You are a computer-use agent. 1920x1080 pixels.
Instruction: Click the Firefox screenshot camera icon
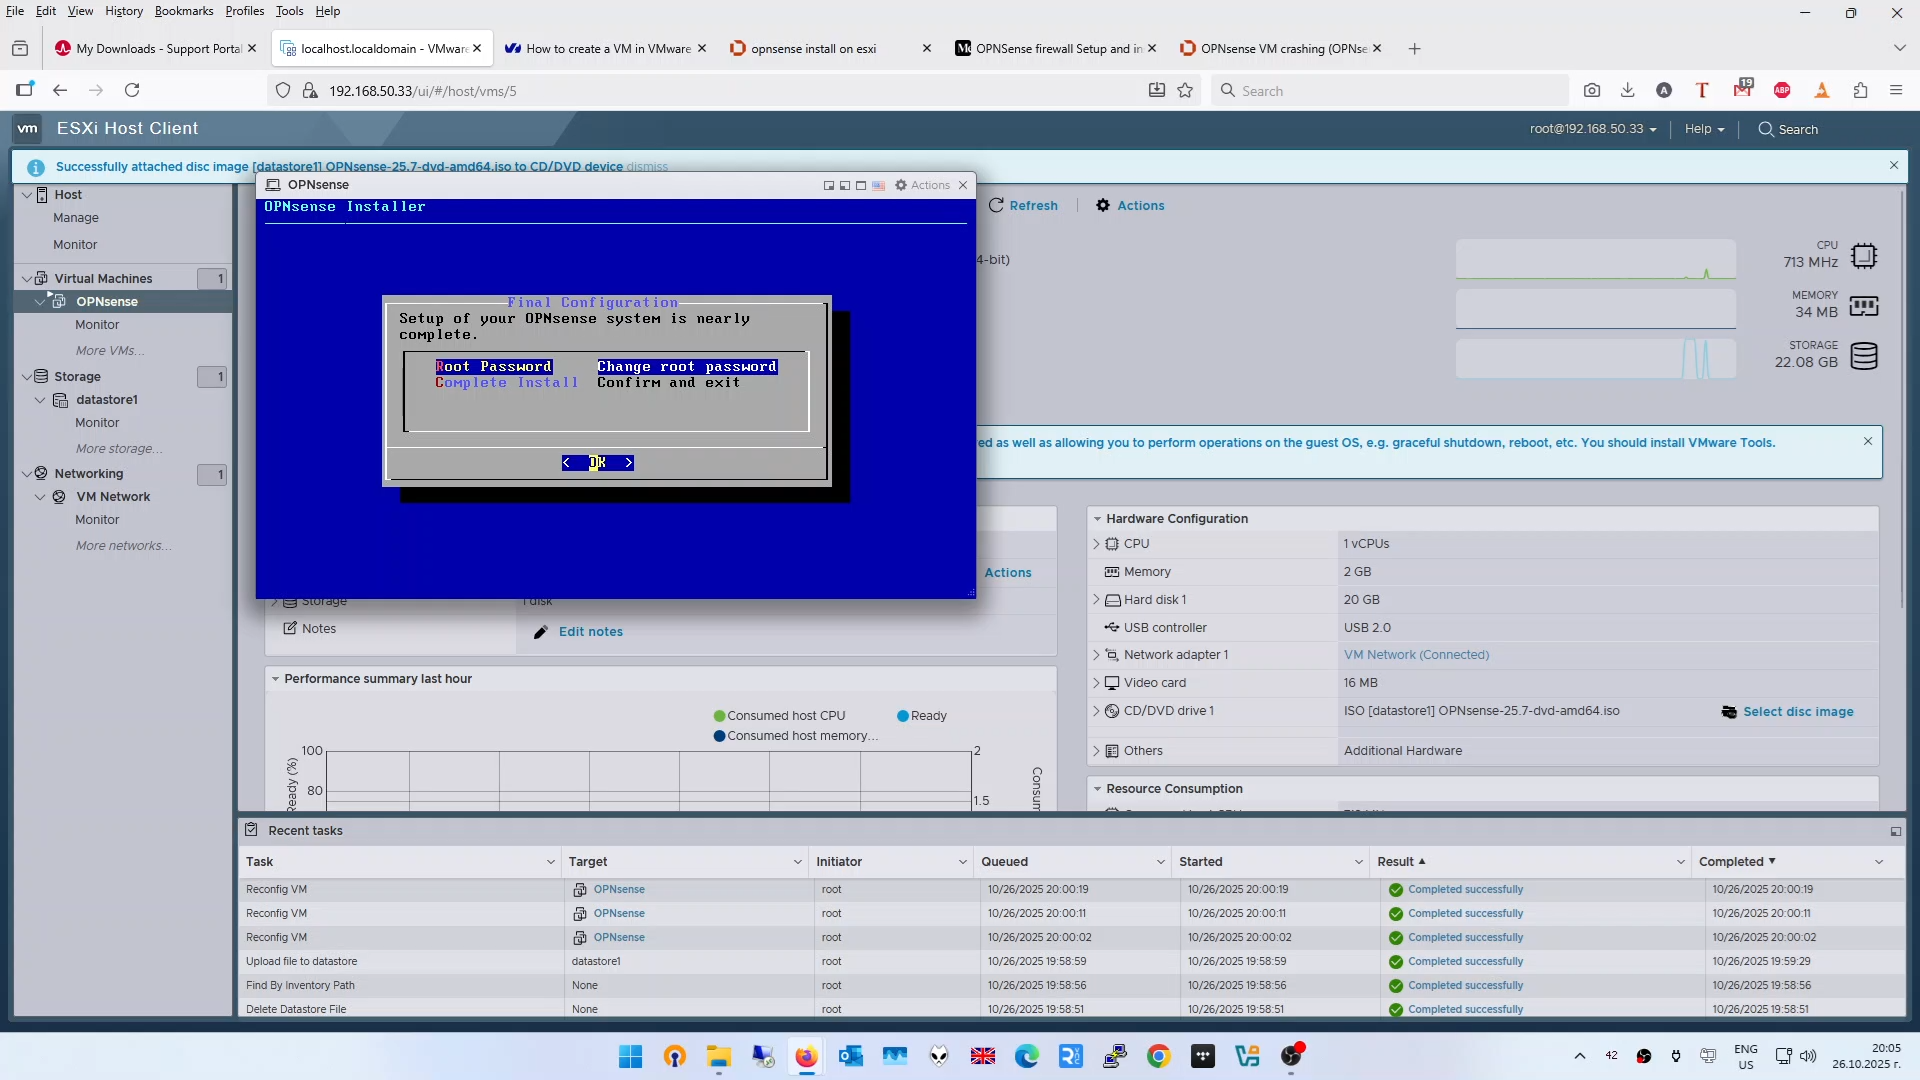(x=1592, y=90)
